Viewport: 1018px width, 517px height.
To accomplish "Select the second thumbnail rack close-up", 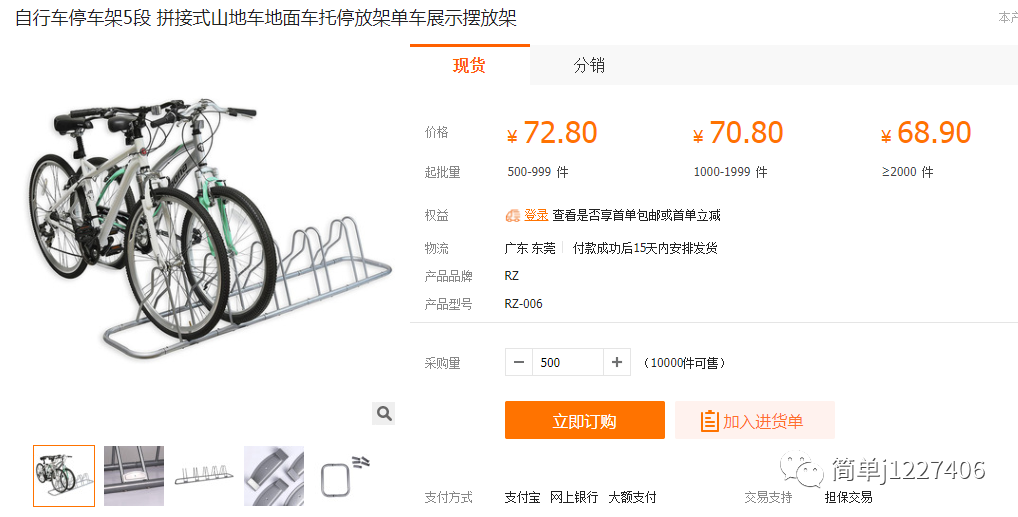I will coord(134,476).
